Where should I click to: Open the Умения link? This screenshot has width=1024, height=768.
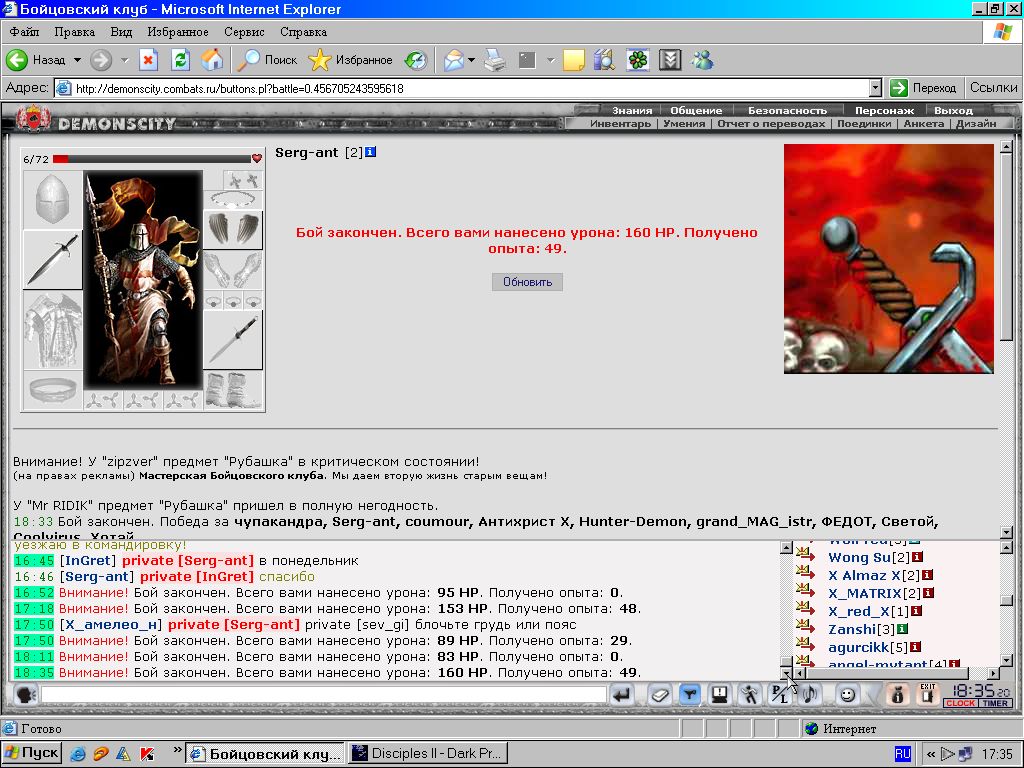coord(684,123)
